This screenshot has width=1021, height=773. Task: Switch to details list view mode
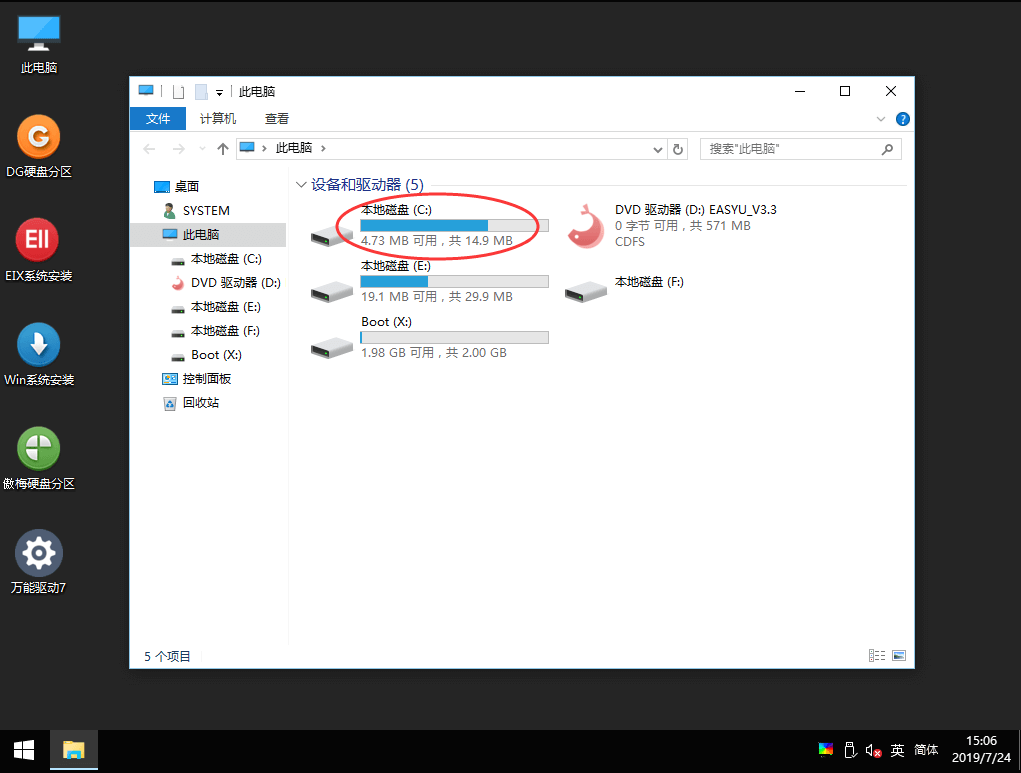(x=877, y=656)
